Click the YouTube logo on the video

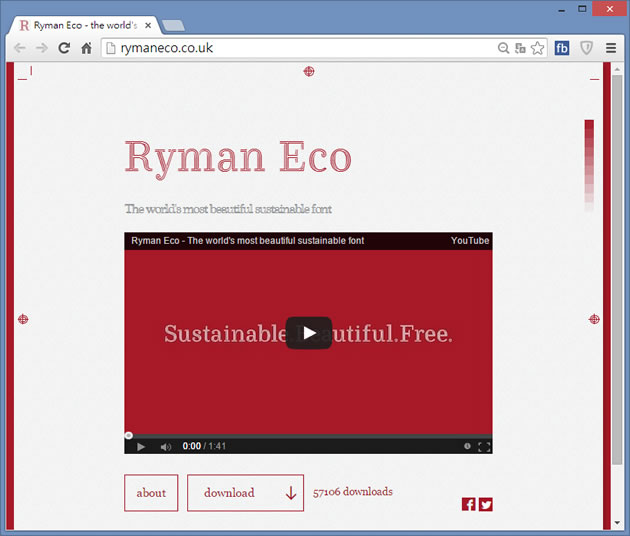(x=470, y=241)
